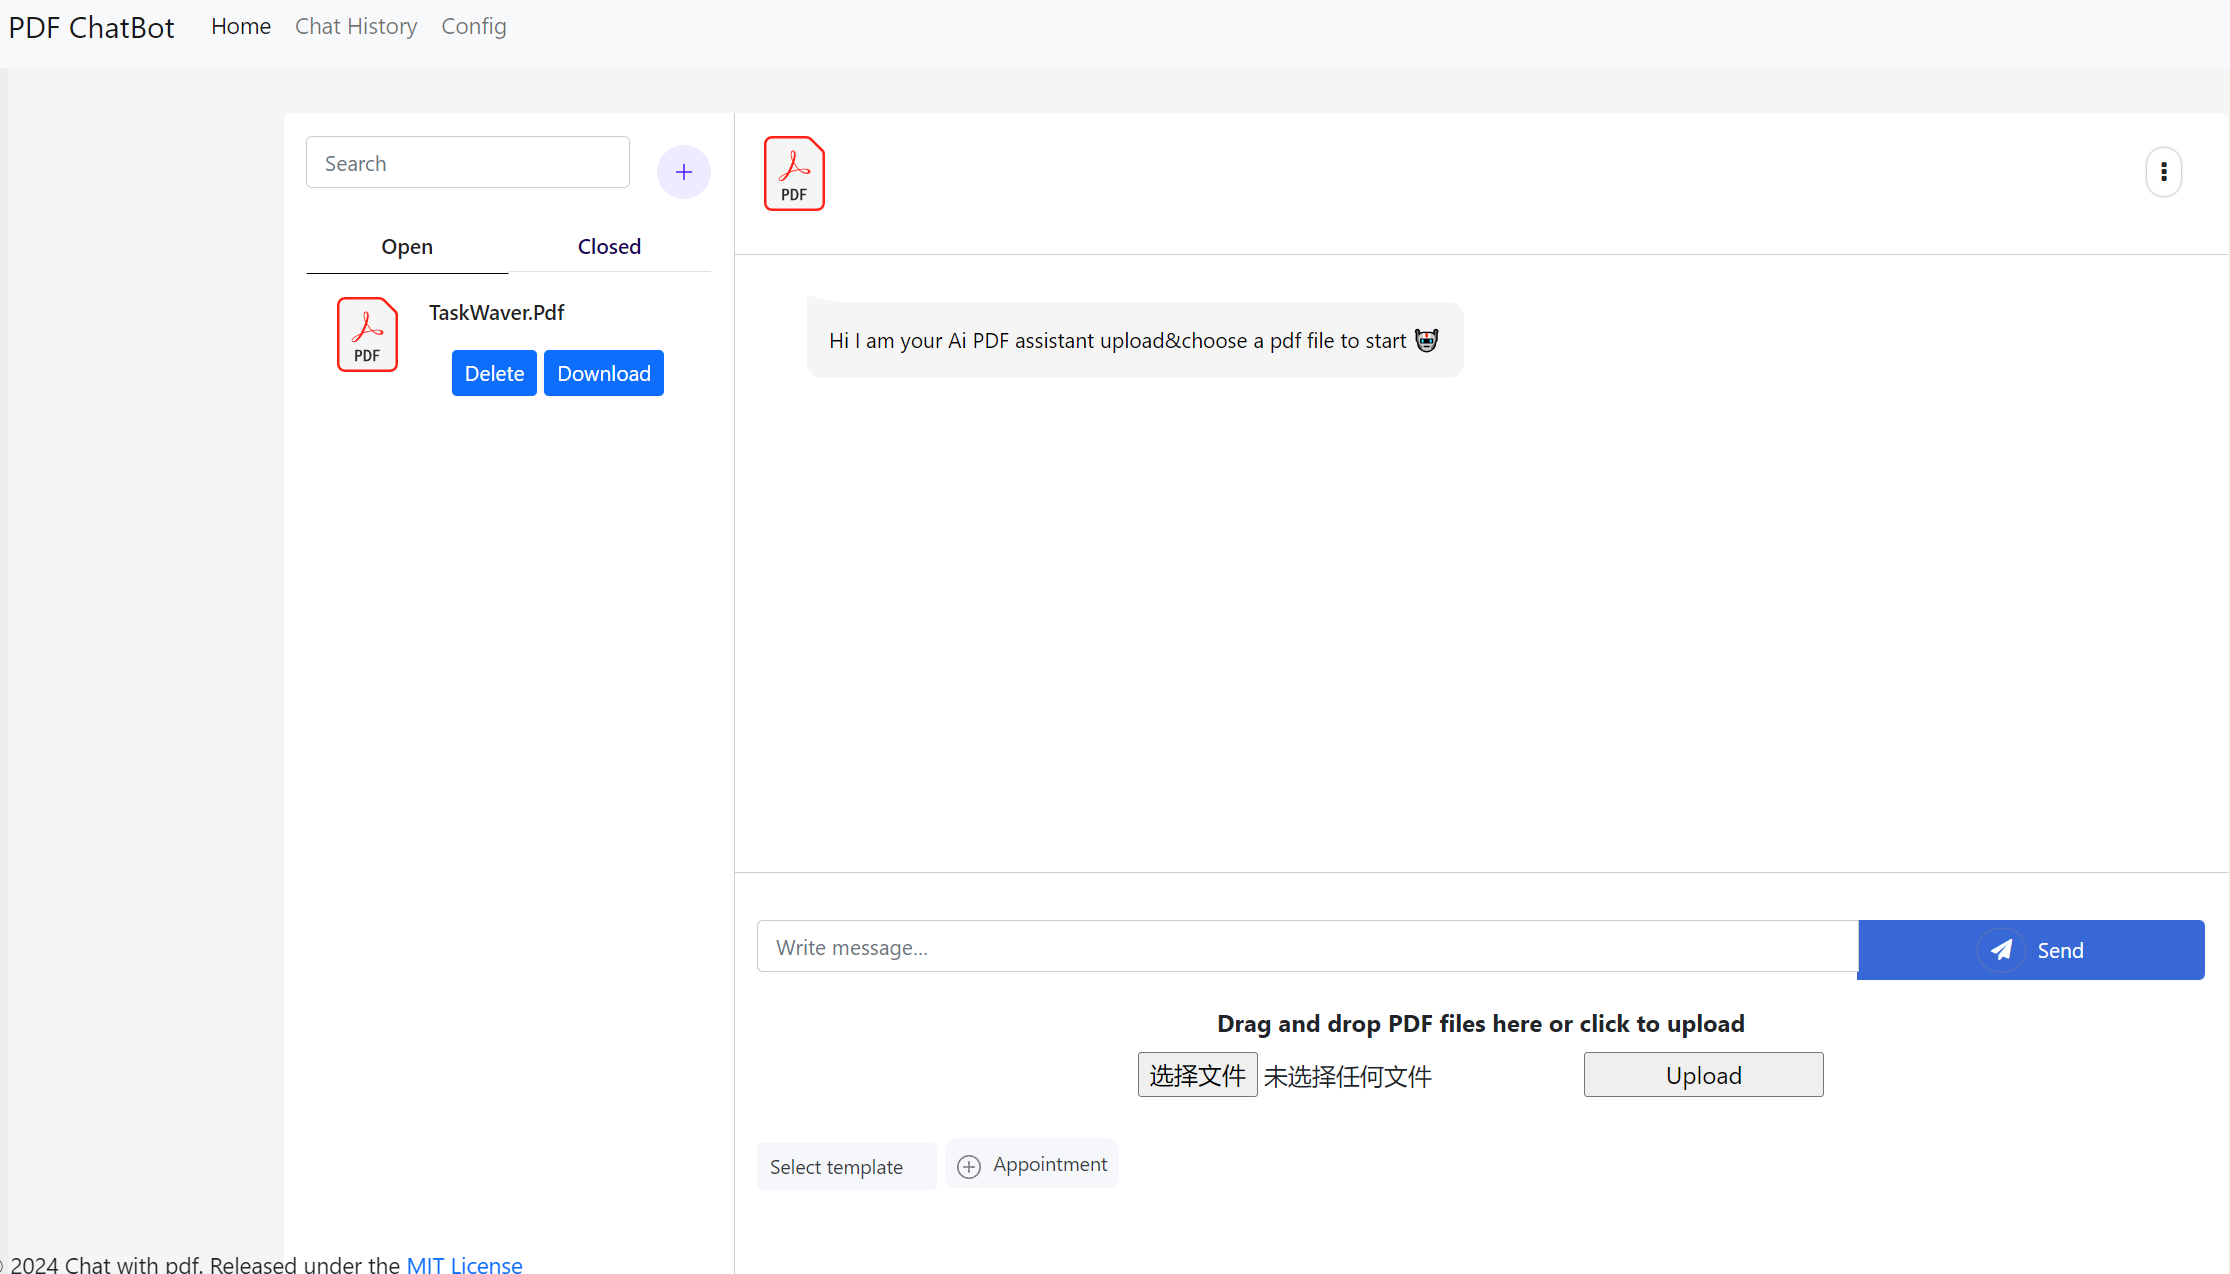Image resolution: width=2230 pixels, height=1274 pixels.
Task: Switch to the Open tab
Action: coord(407,246)
